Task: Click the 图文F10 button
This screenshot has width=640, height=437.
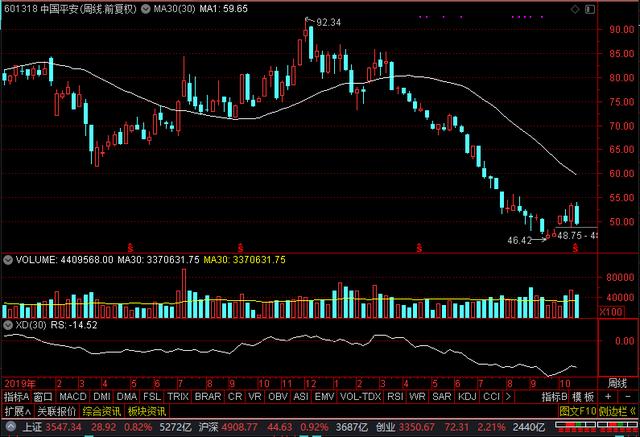Action: [576, 410]
